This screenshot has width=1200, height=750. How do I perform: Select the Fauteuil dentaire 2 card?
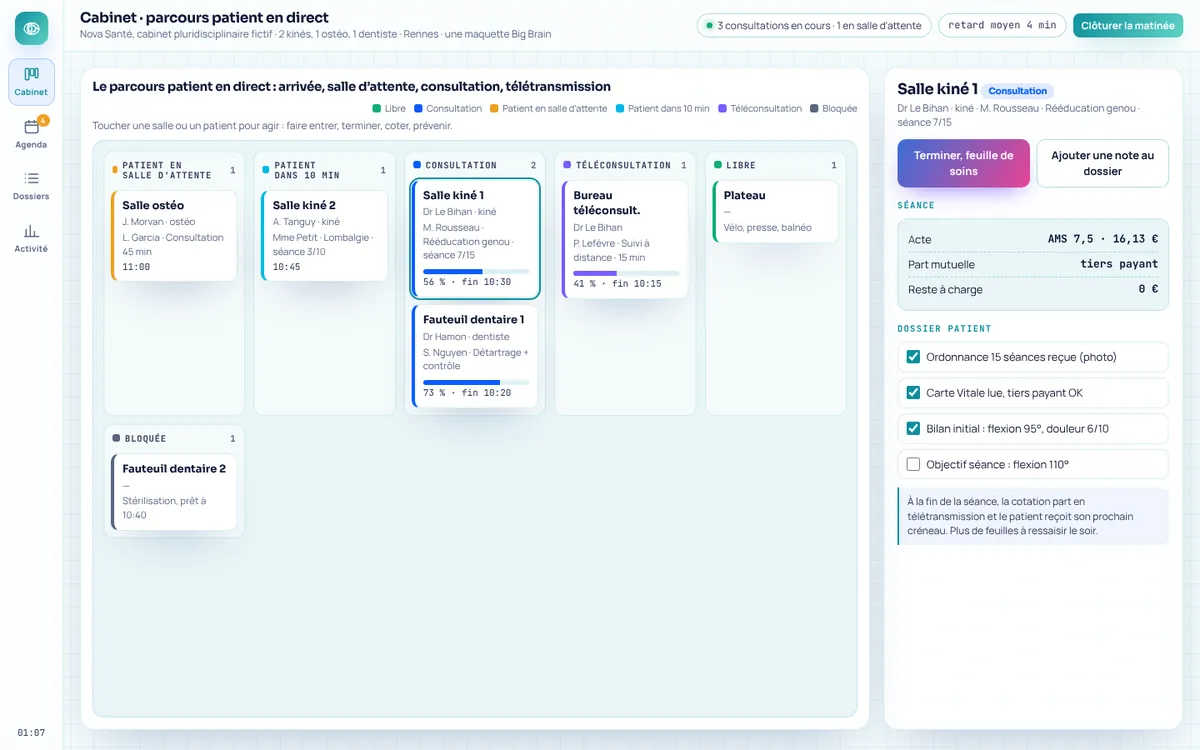173,491
